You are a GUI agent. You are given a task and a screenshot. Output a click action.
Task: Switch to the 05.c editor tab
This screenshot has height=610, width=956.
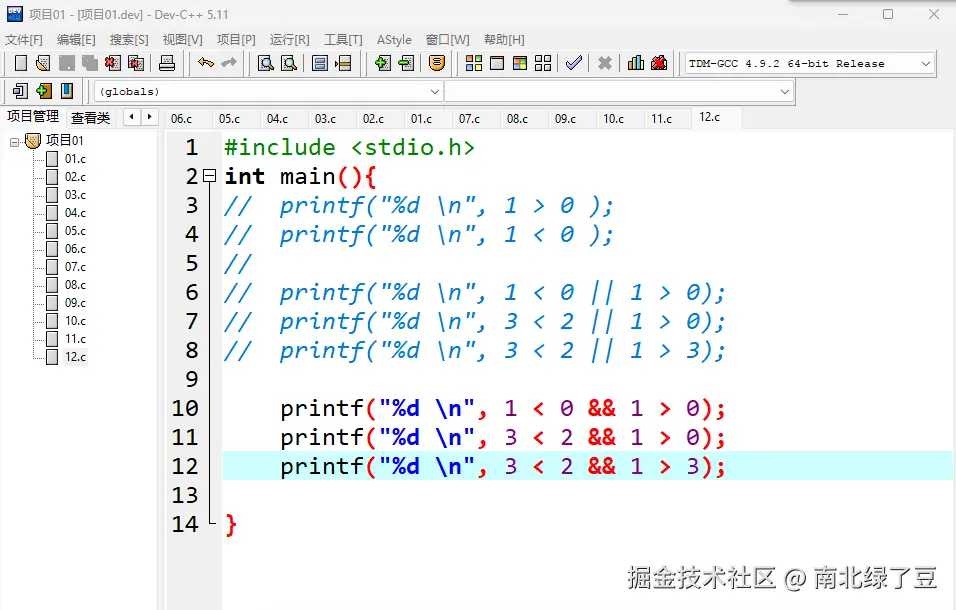point(229,119)
